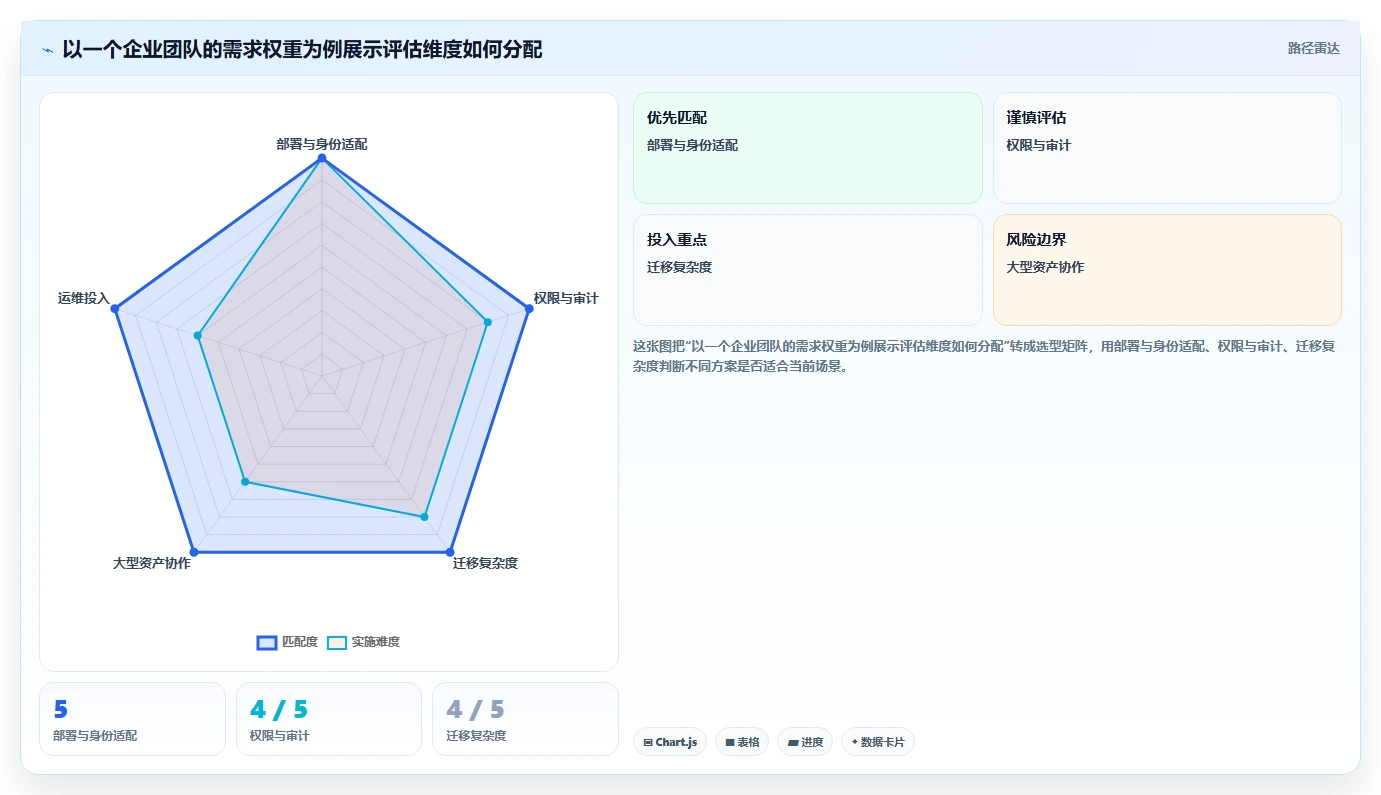Click the 表格 tag

coord(742,742)
